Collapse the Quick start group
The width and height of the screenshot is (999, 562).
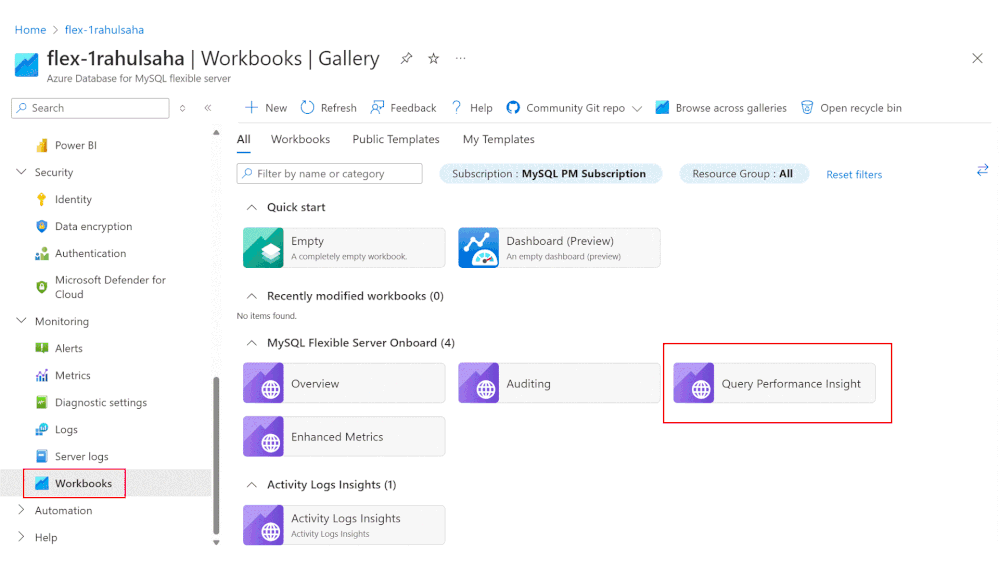pos(250,207)
